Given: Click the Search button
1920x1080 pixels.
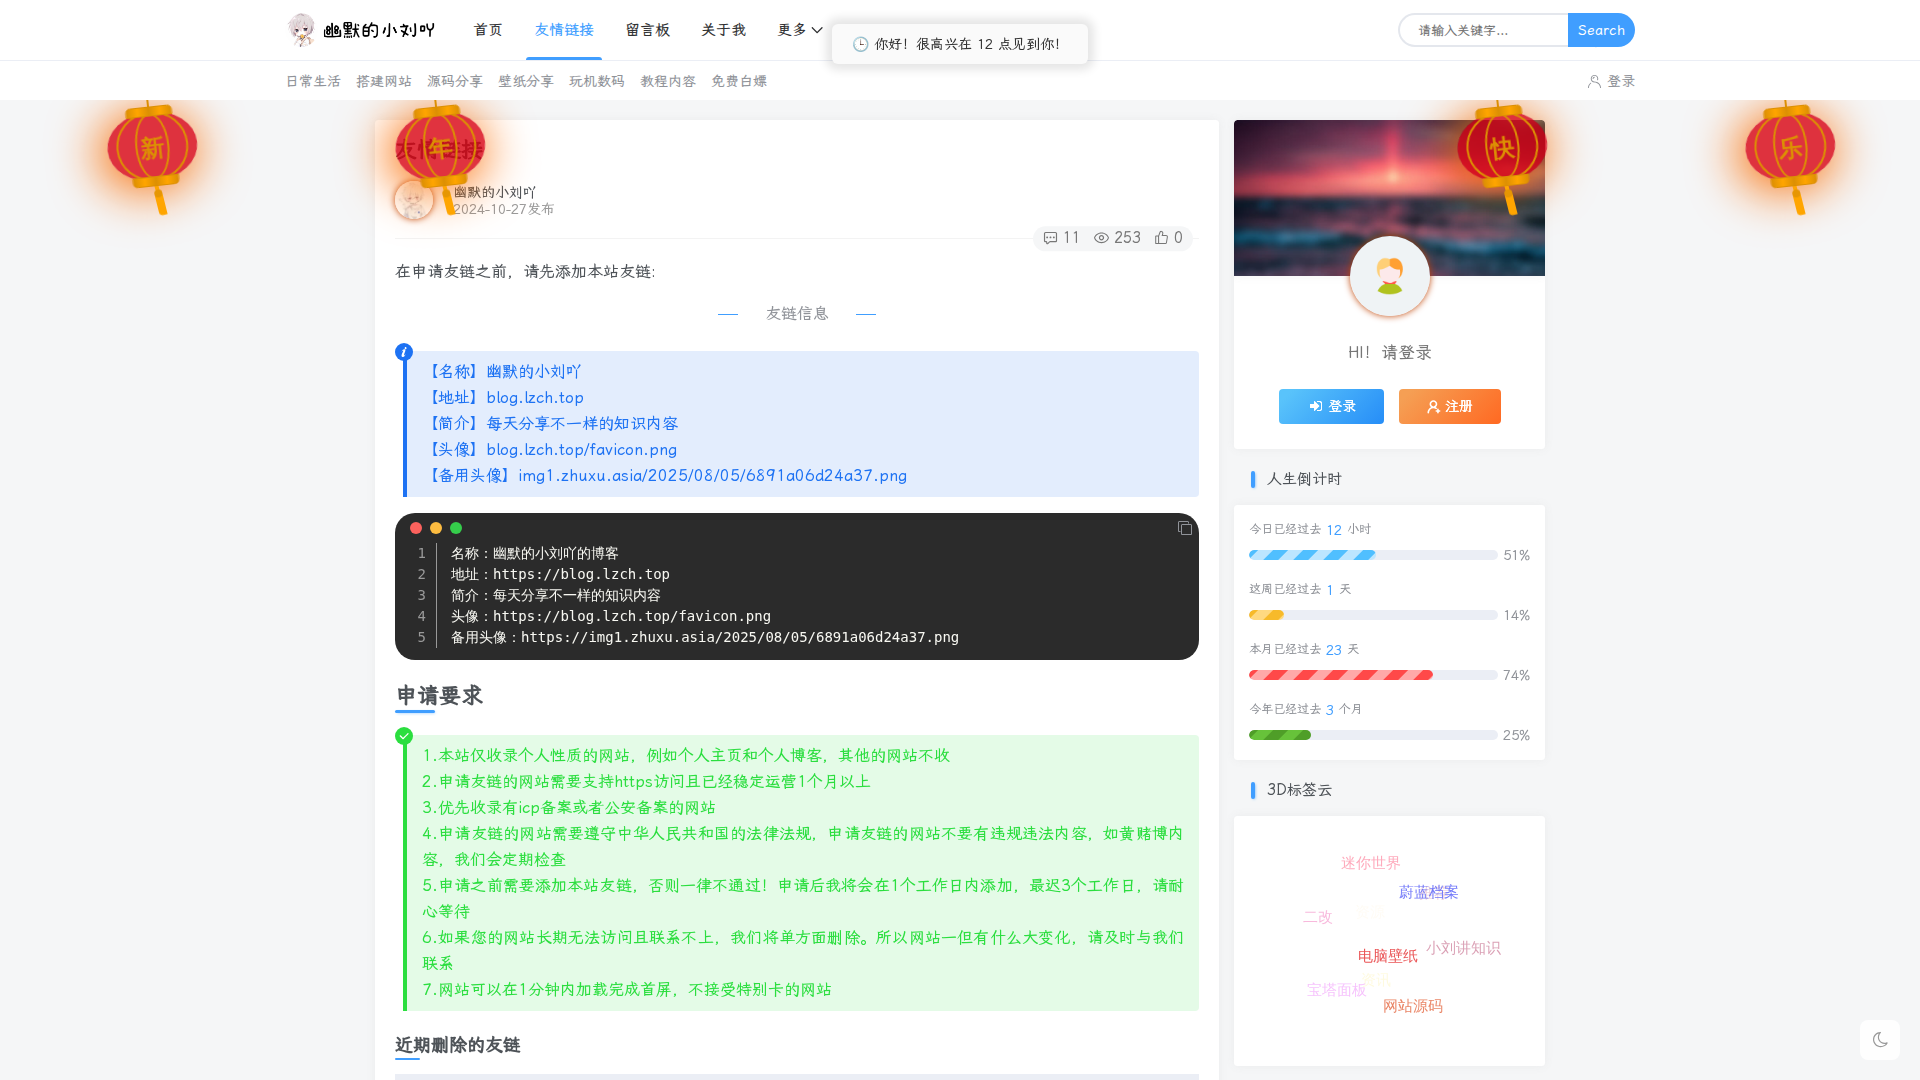Looking at the screenshot, I should point(1601,30).
